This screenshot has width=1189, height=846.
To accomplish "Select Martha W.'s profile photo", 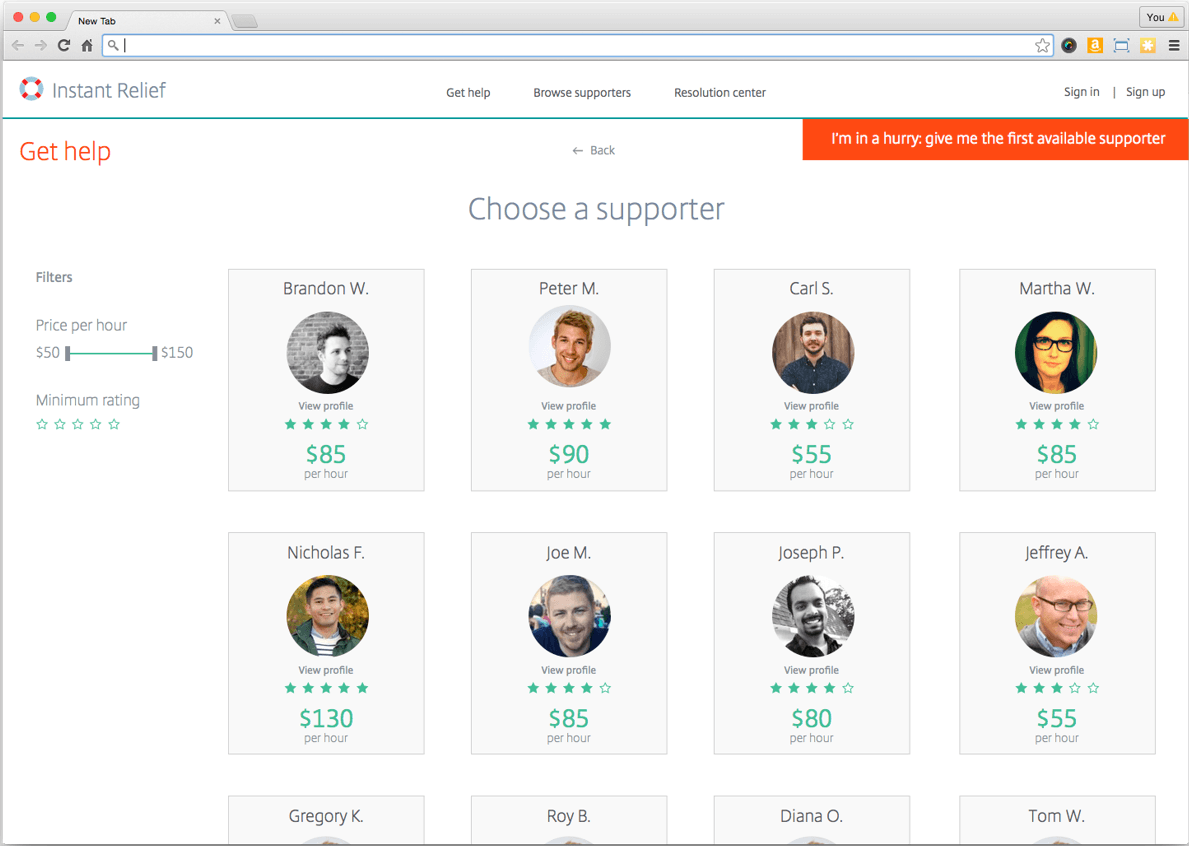I will coord(1056,352).
